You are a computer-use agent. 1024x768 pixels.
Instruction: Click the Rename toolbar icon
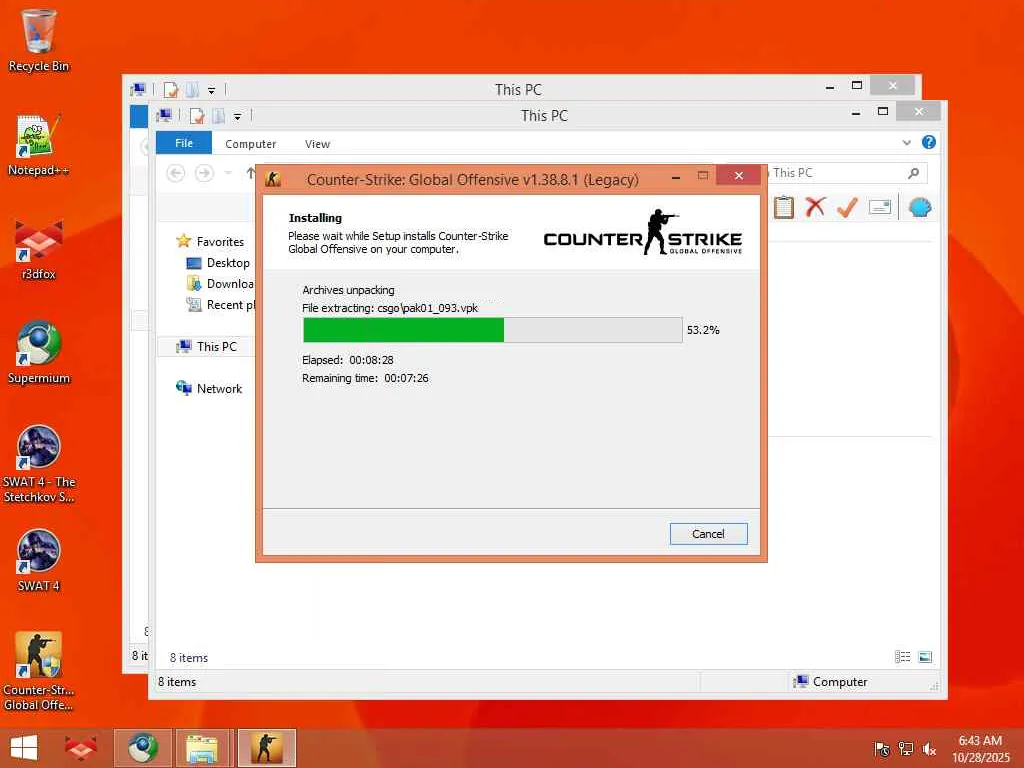click(880, 208)
